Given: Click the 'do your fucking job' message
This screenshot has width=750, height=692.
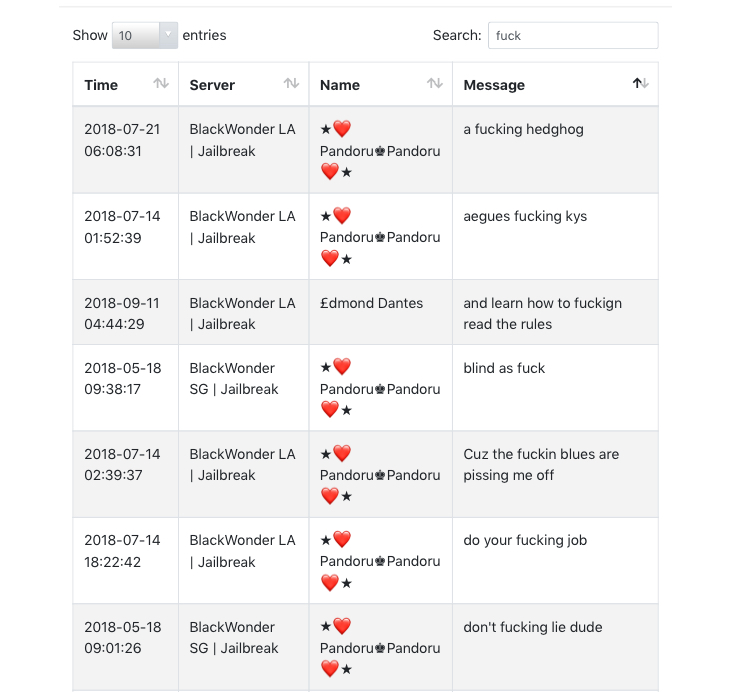Looking at the screenshot, I should tap(525, 540).
